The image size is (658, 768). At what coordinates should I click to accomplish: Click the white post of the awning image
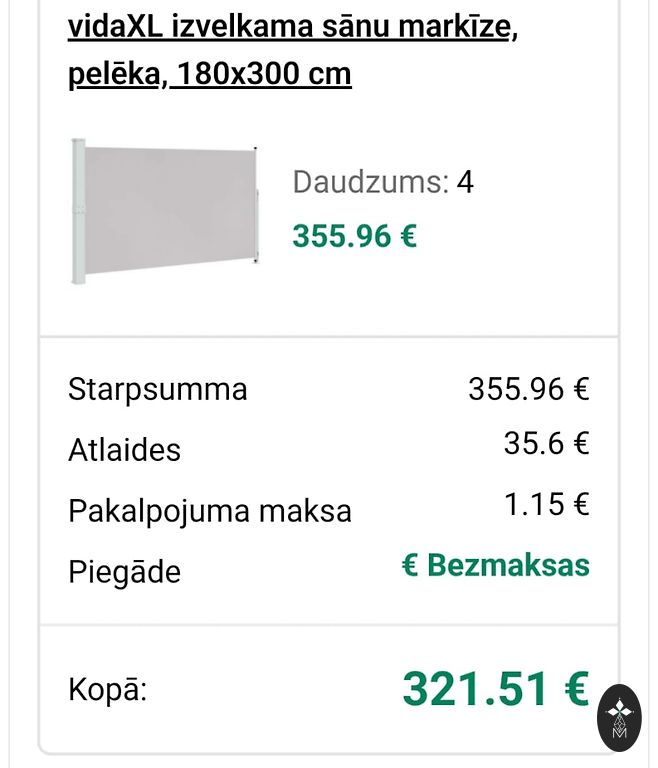point(78,210)
